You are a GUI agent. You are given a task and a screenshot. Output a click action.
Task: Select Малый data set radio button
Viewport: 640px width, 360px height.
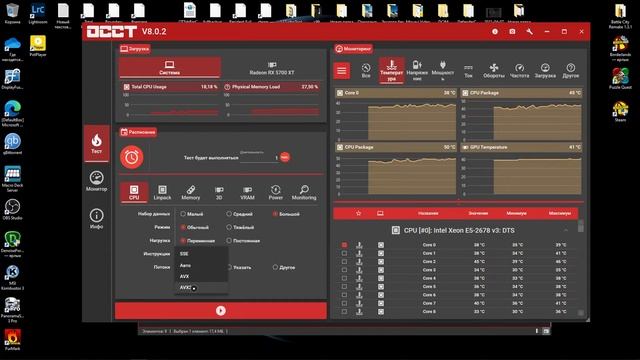(x=183, y=214)
